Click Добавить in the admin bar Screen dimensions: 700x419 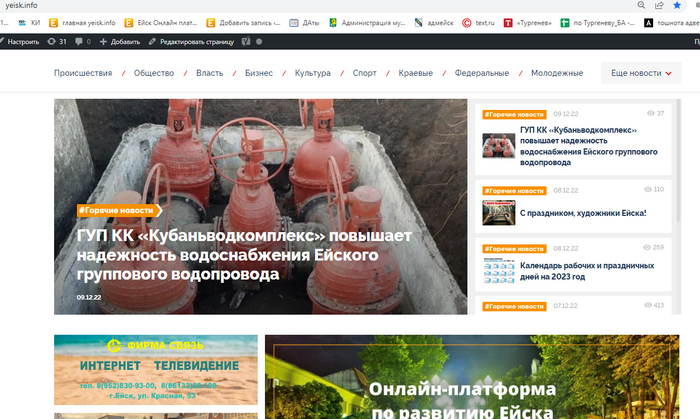tap(120, 41)
